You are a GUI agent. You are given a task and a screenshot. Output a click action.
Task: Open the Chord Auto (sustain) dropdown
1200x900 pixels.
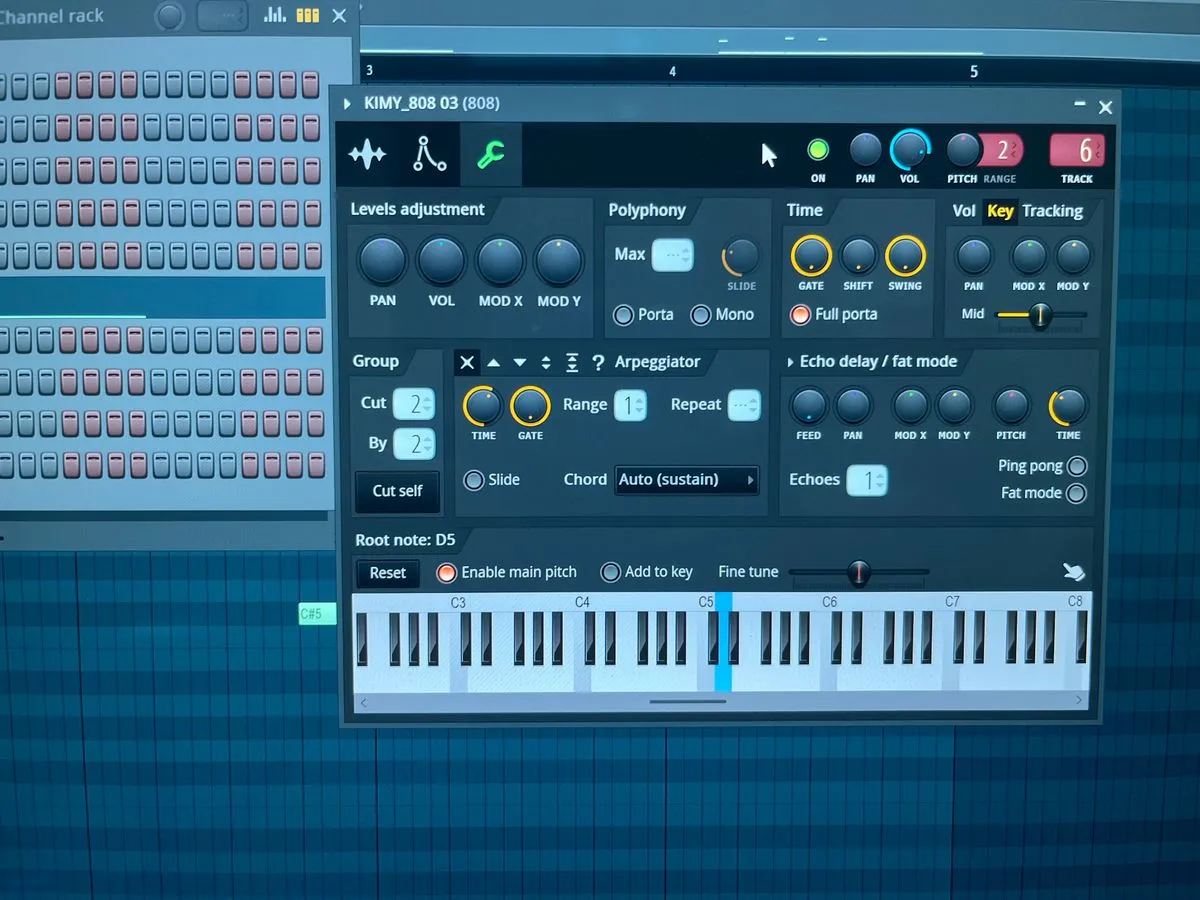point(686,480)
